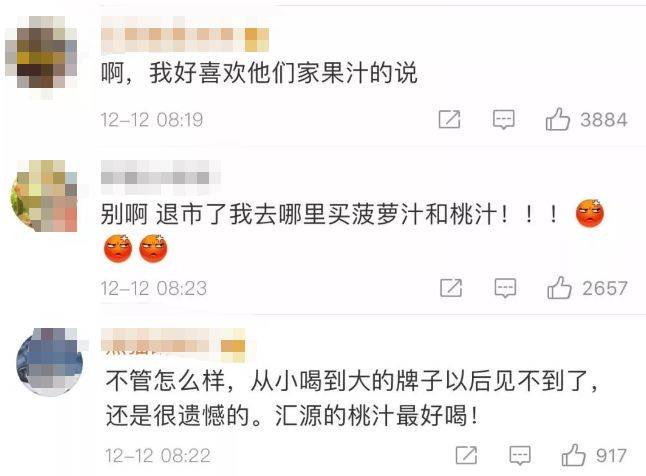Repost the comment posted at 08:19

coord(449,120)
